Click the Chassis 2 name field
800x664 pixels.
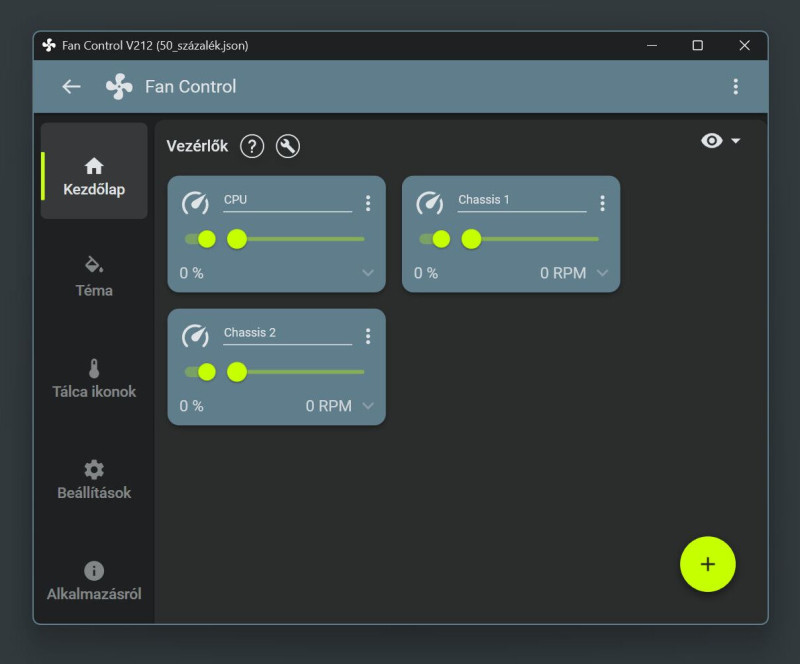[288, 334]
